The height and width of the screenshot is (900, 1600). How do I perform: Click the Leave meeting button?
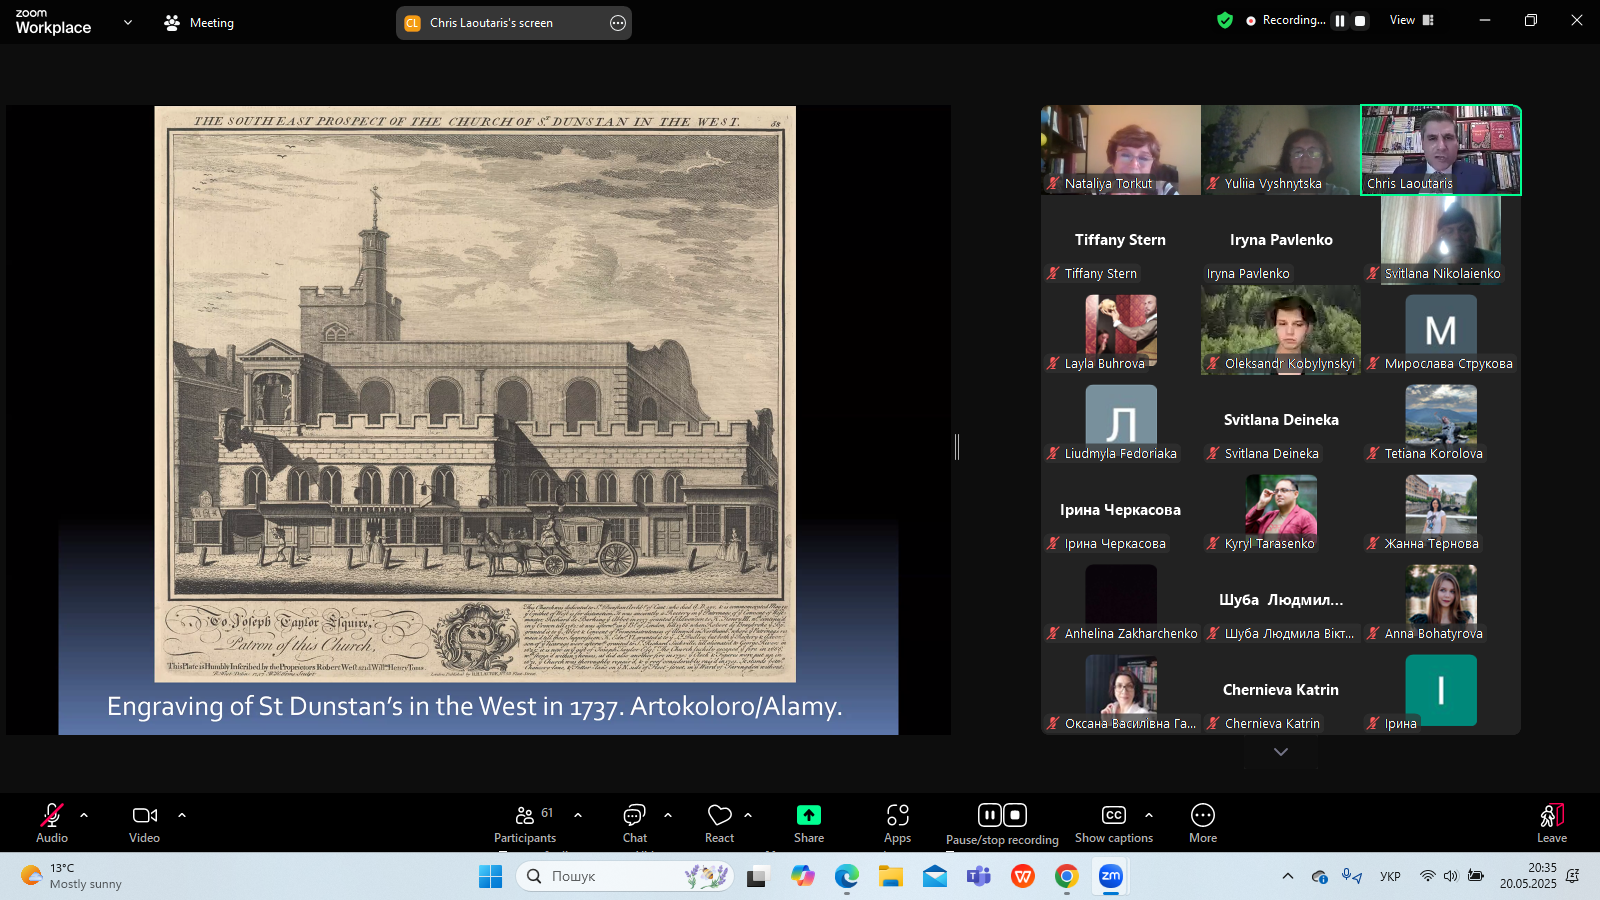(1551, 823)
